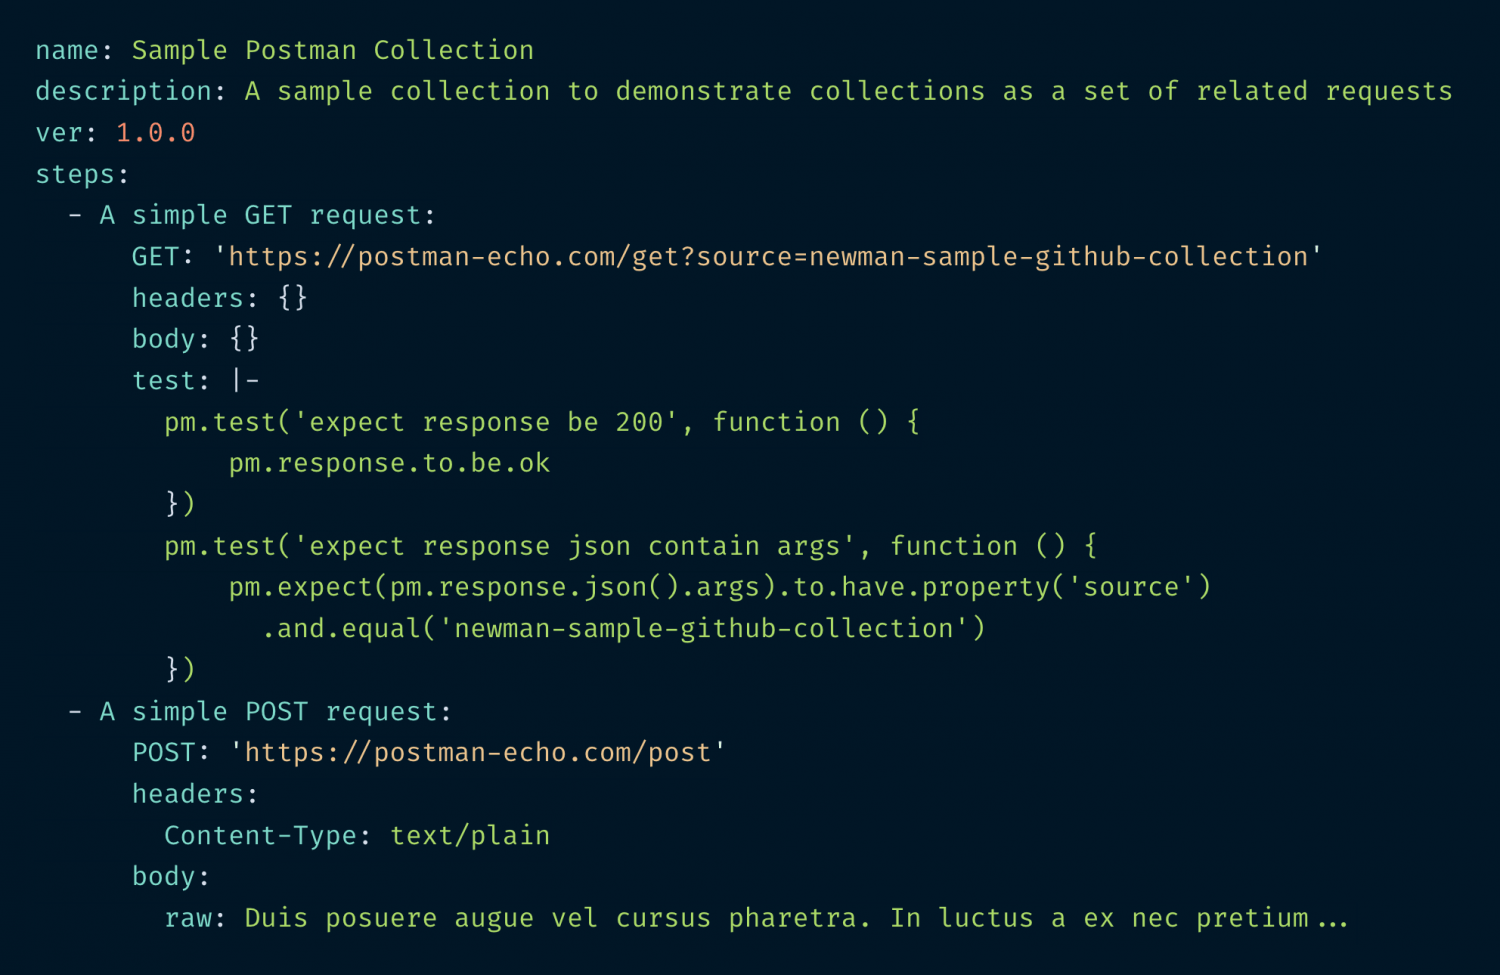Click the 'Content-Type: text/plain' line

click(x=357, y=835)
